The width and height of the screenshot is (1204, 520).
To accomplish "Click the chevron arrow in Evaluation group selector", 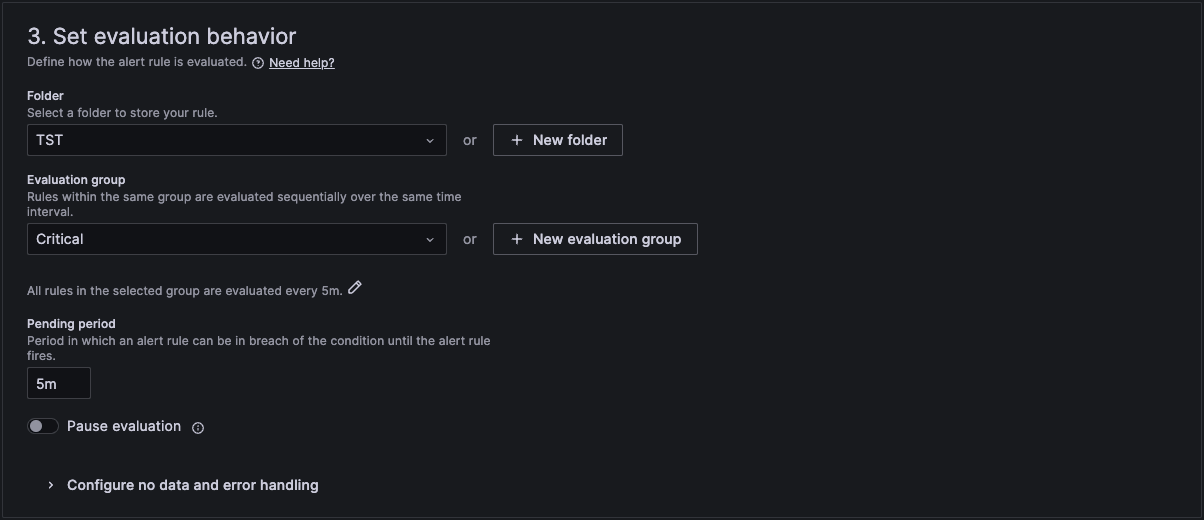I will 430,240.
